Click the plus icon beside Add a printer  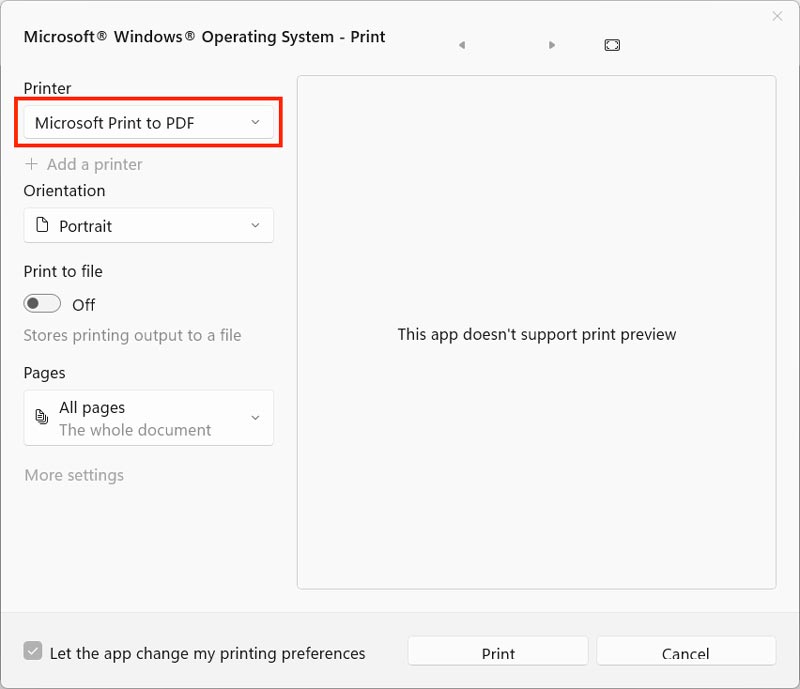(x=32, y=164)
